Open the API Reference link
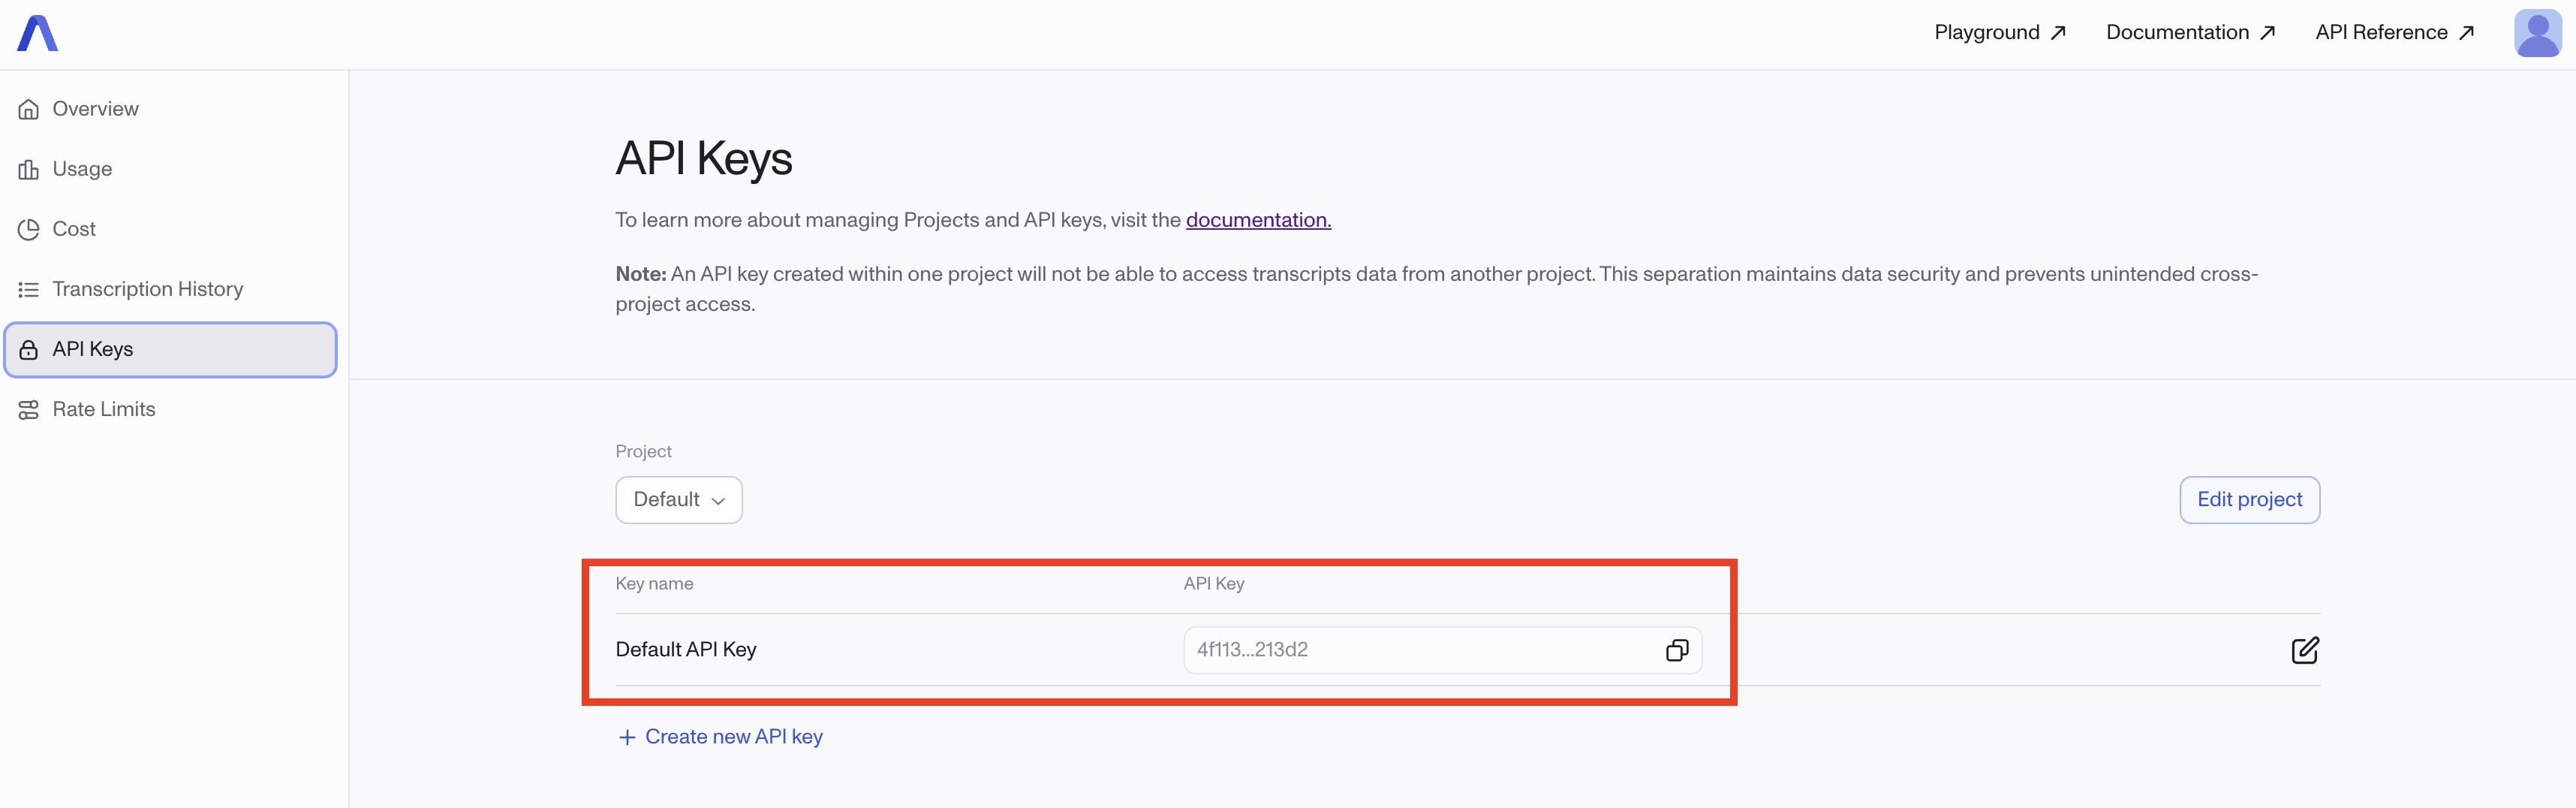Screen dimensions: 2576x808 (x=2394, y=33)
